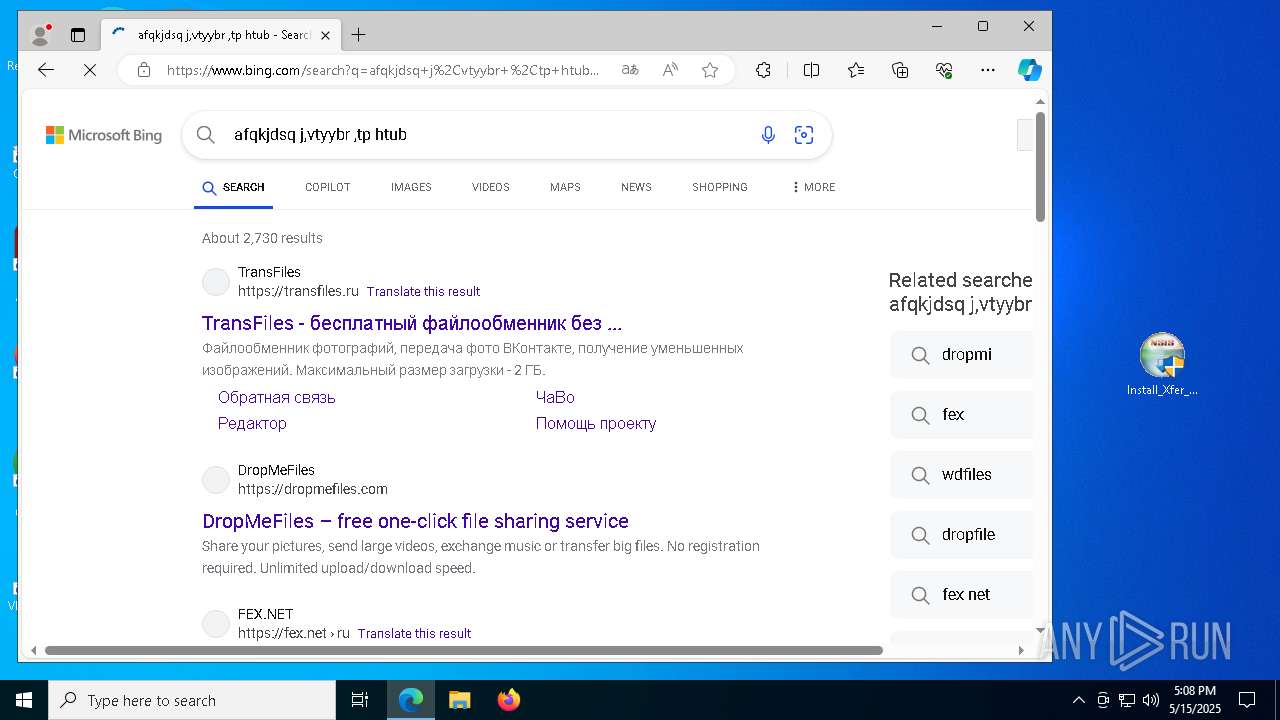Launch Firefox from the taskbar
1280x720 pixels.
[509, 700]
